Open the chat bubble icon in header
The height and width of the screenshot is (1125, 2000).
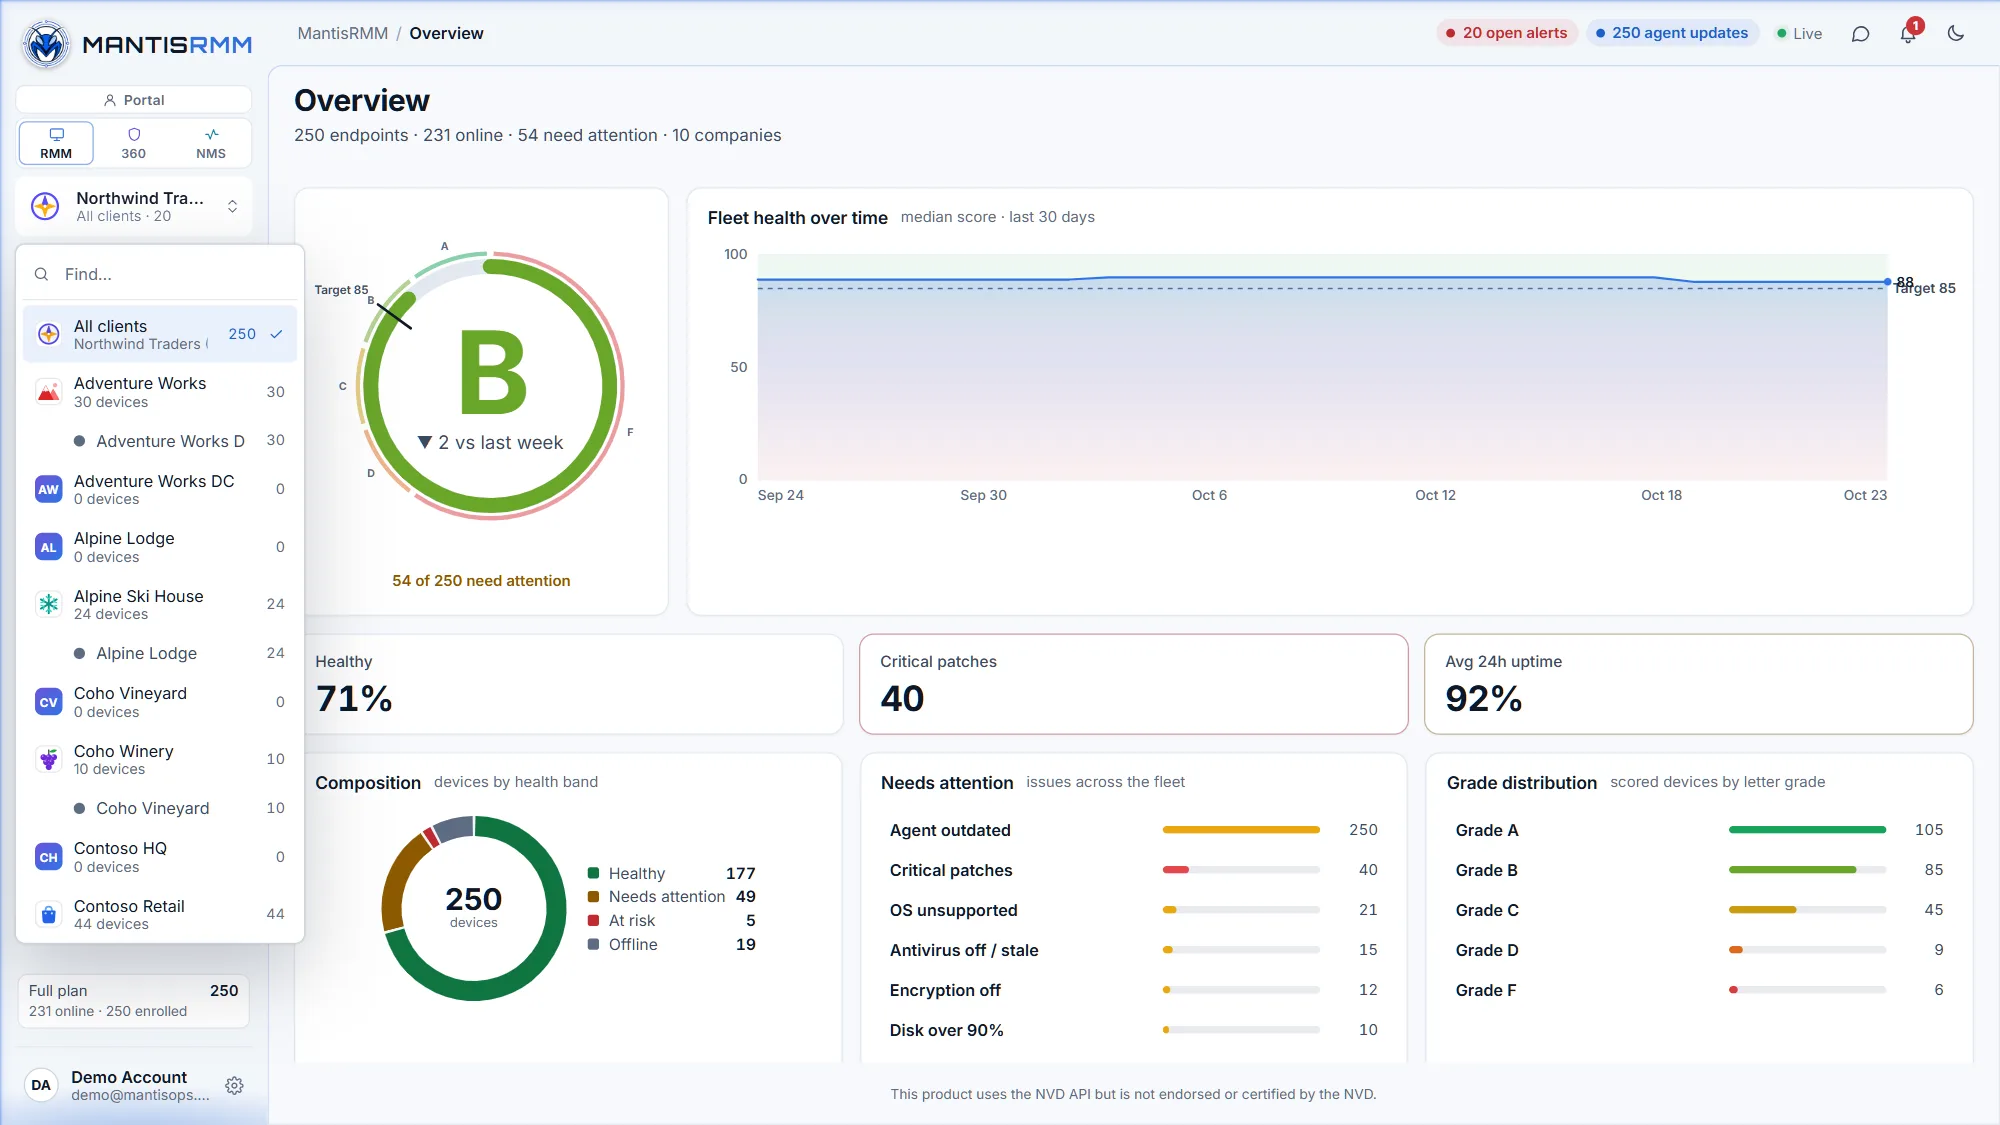[x=1860, y=34]
